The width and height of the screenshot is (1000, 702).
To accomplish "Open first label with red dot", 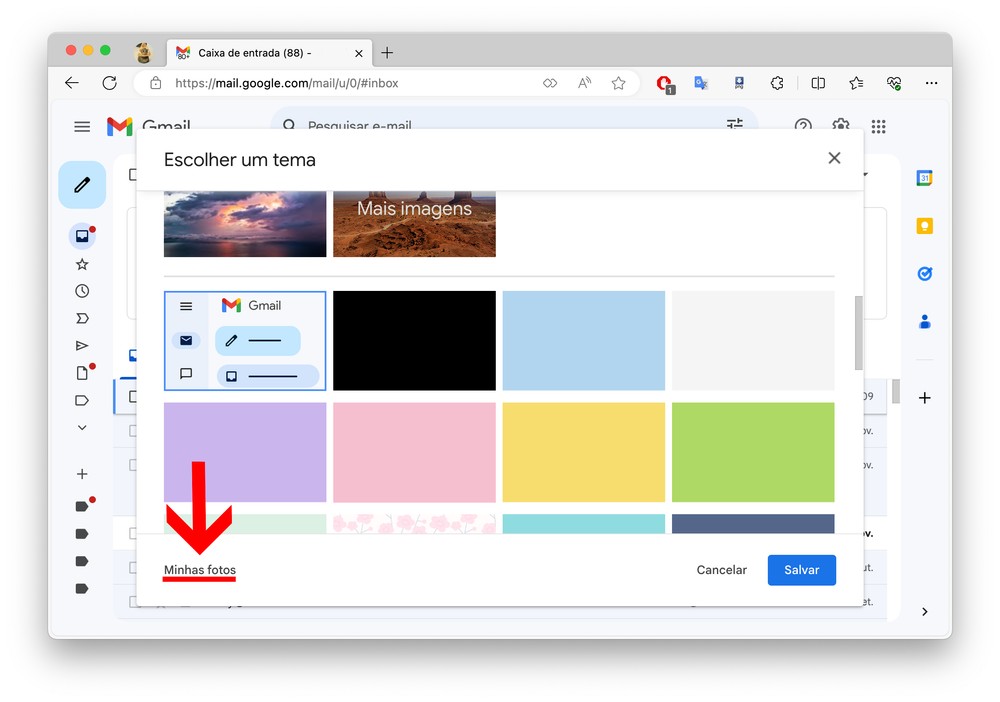I will 82,506.
